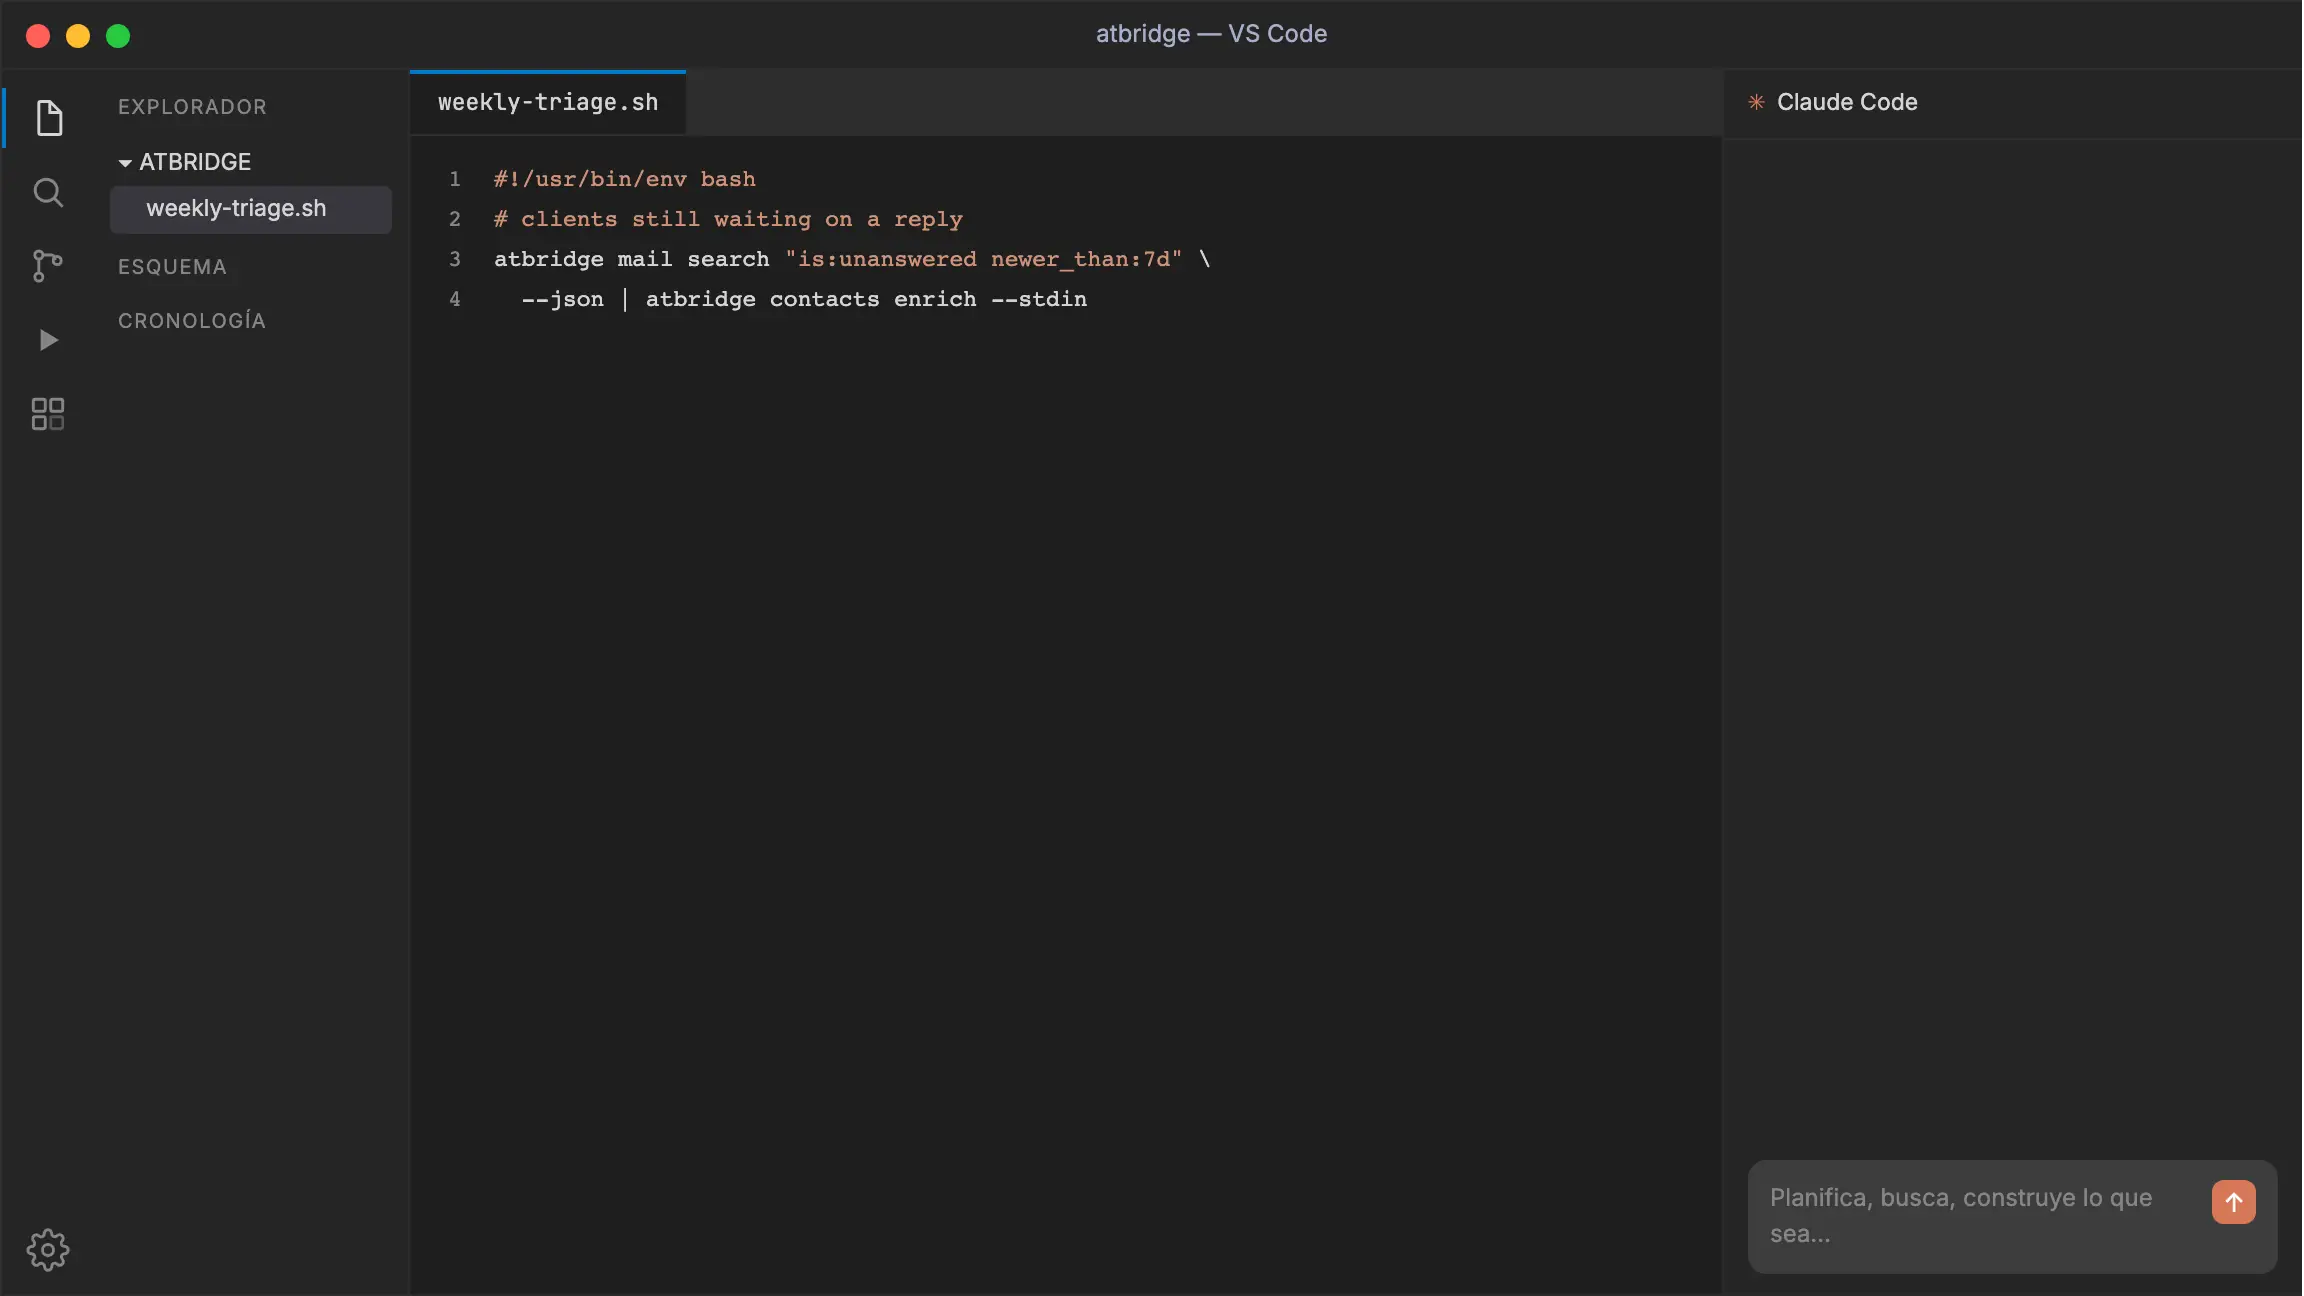The image size is (2304, 1296).
Task: Click the '--json' flag on line 4
Action: tap(562, 299)
